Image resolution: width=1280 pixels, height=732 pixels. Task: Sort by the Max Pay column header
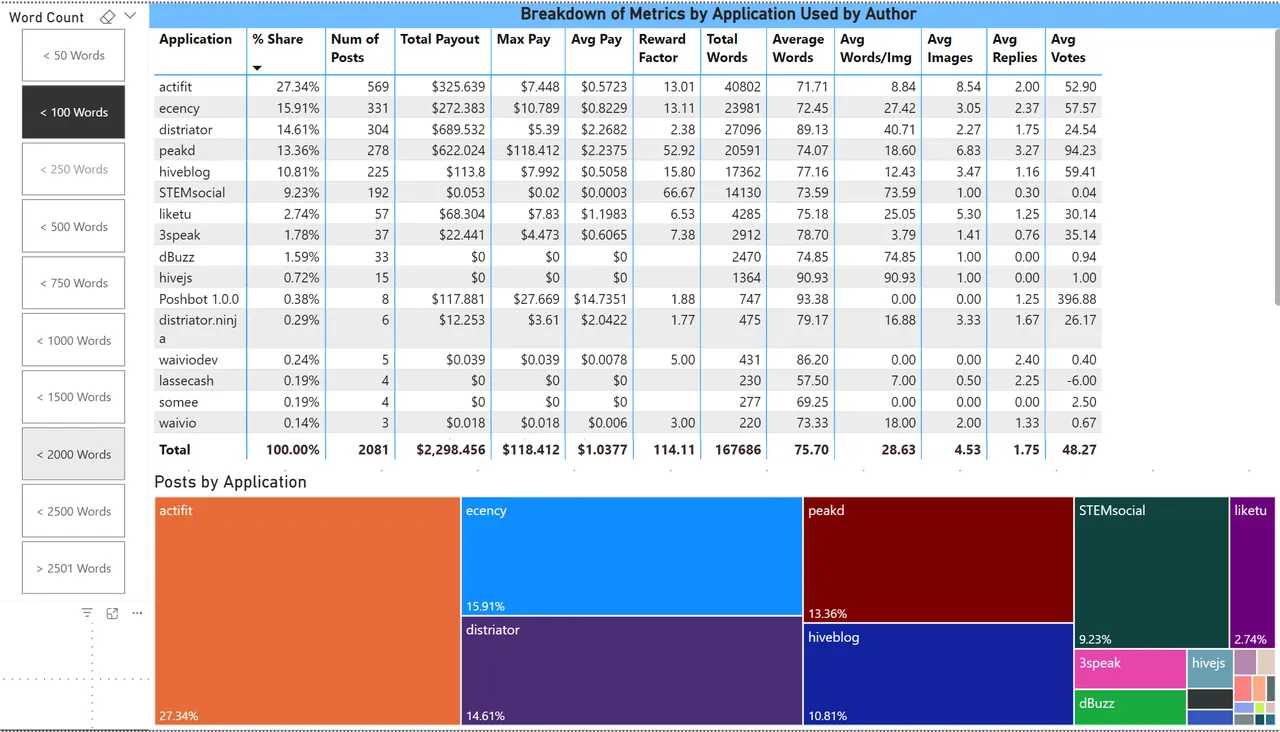(x=524, y=39)
